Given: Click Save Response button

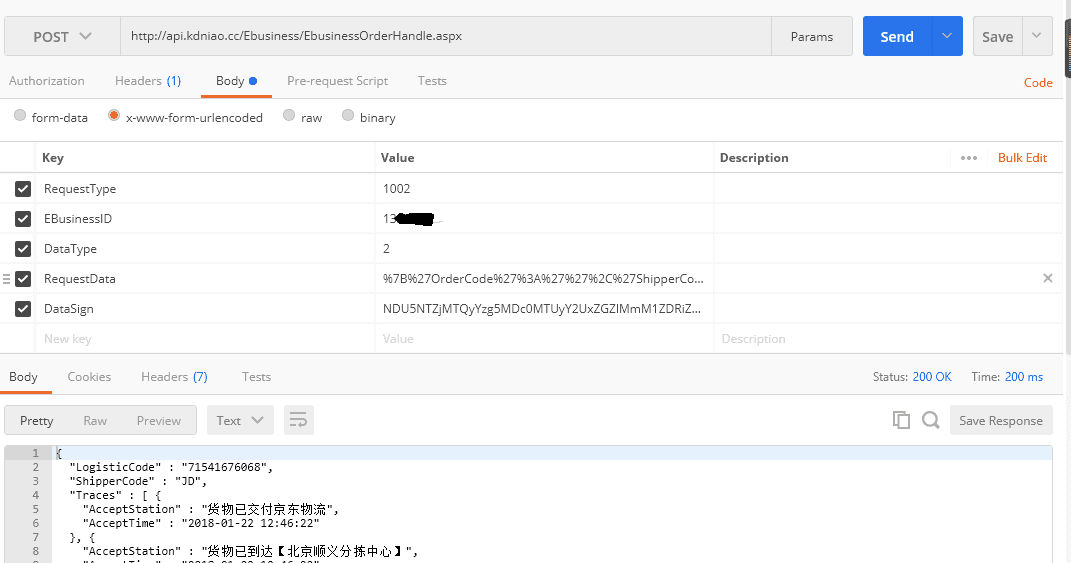Looking at the screenshot, I should click(x=1001, y=420).
